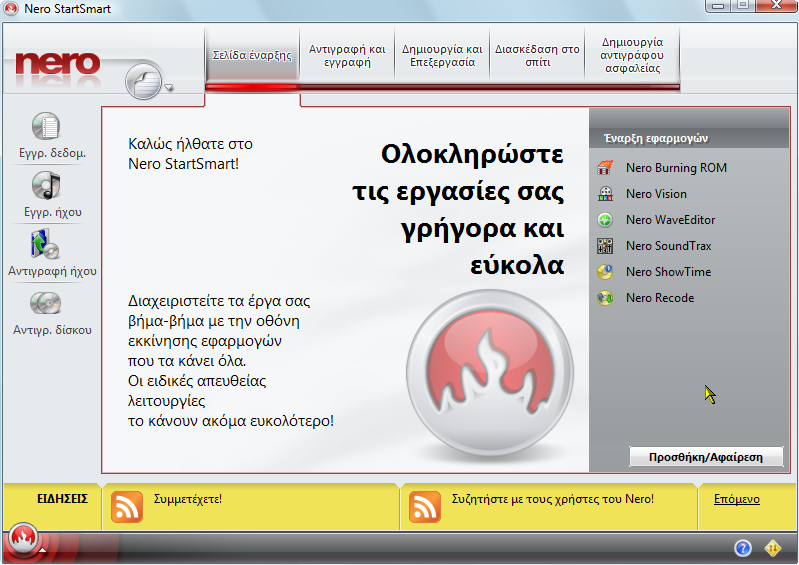Click the RSS icon beside Συζητήστε με τους χρήστες
Viewport: 799px width, 565px height.
pyautogui.click(x=424, y=507)
